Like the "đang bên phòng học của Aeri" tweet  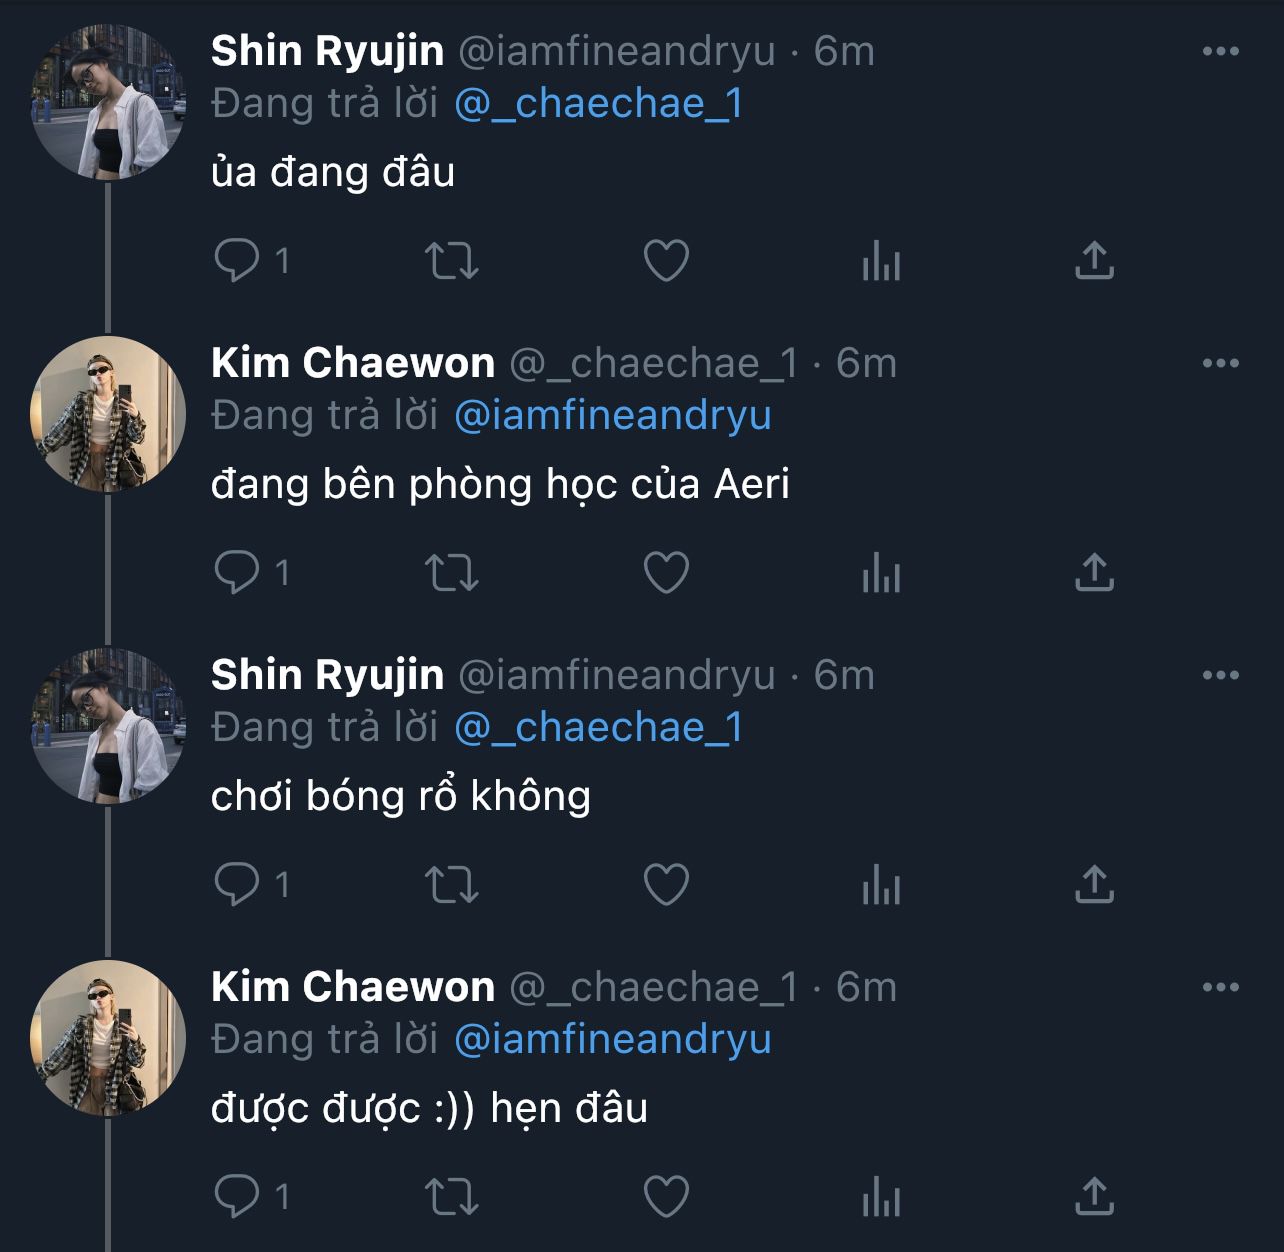tap(666, 573)
